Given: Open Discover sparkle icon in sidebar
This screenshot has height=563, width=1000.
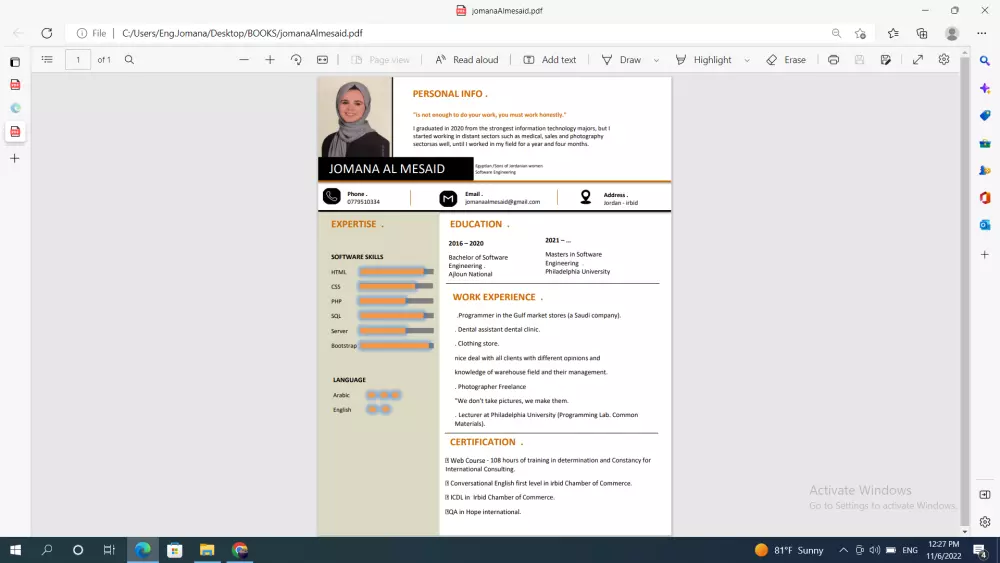Looking at the screenshot, I should (x=985, y=88).
